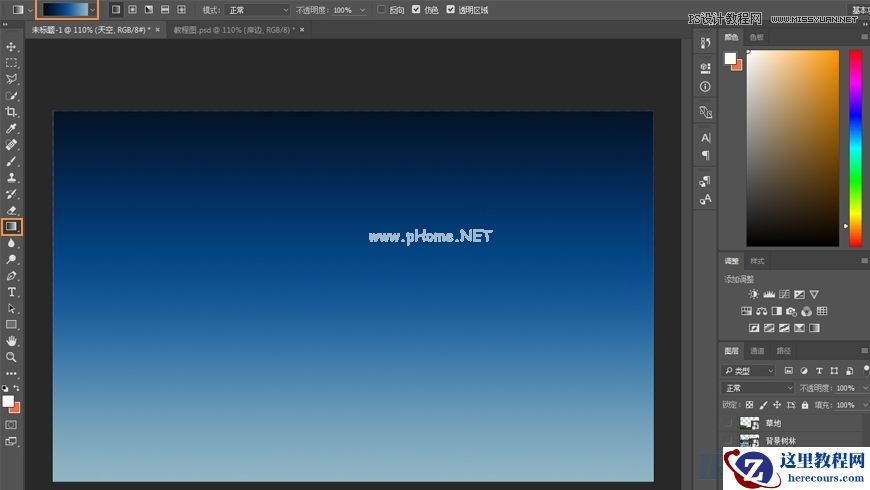
Task: Click the gradient preview in options bar
Action: (65, 9)
